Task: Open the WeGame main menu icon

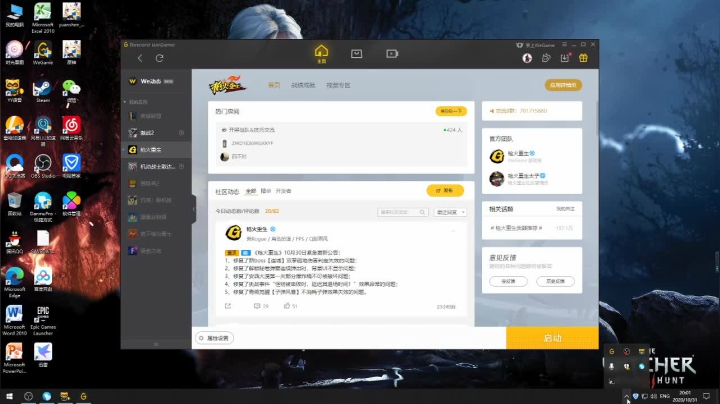Action: pyautogui.click(x=564, y=45)
